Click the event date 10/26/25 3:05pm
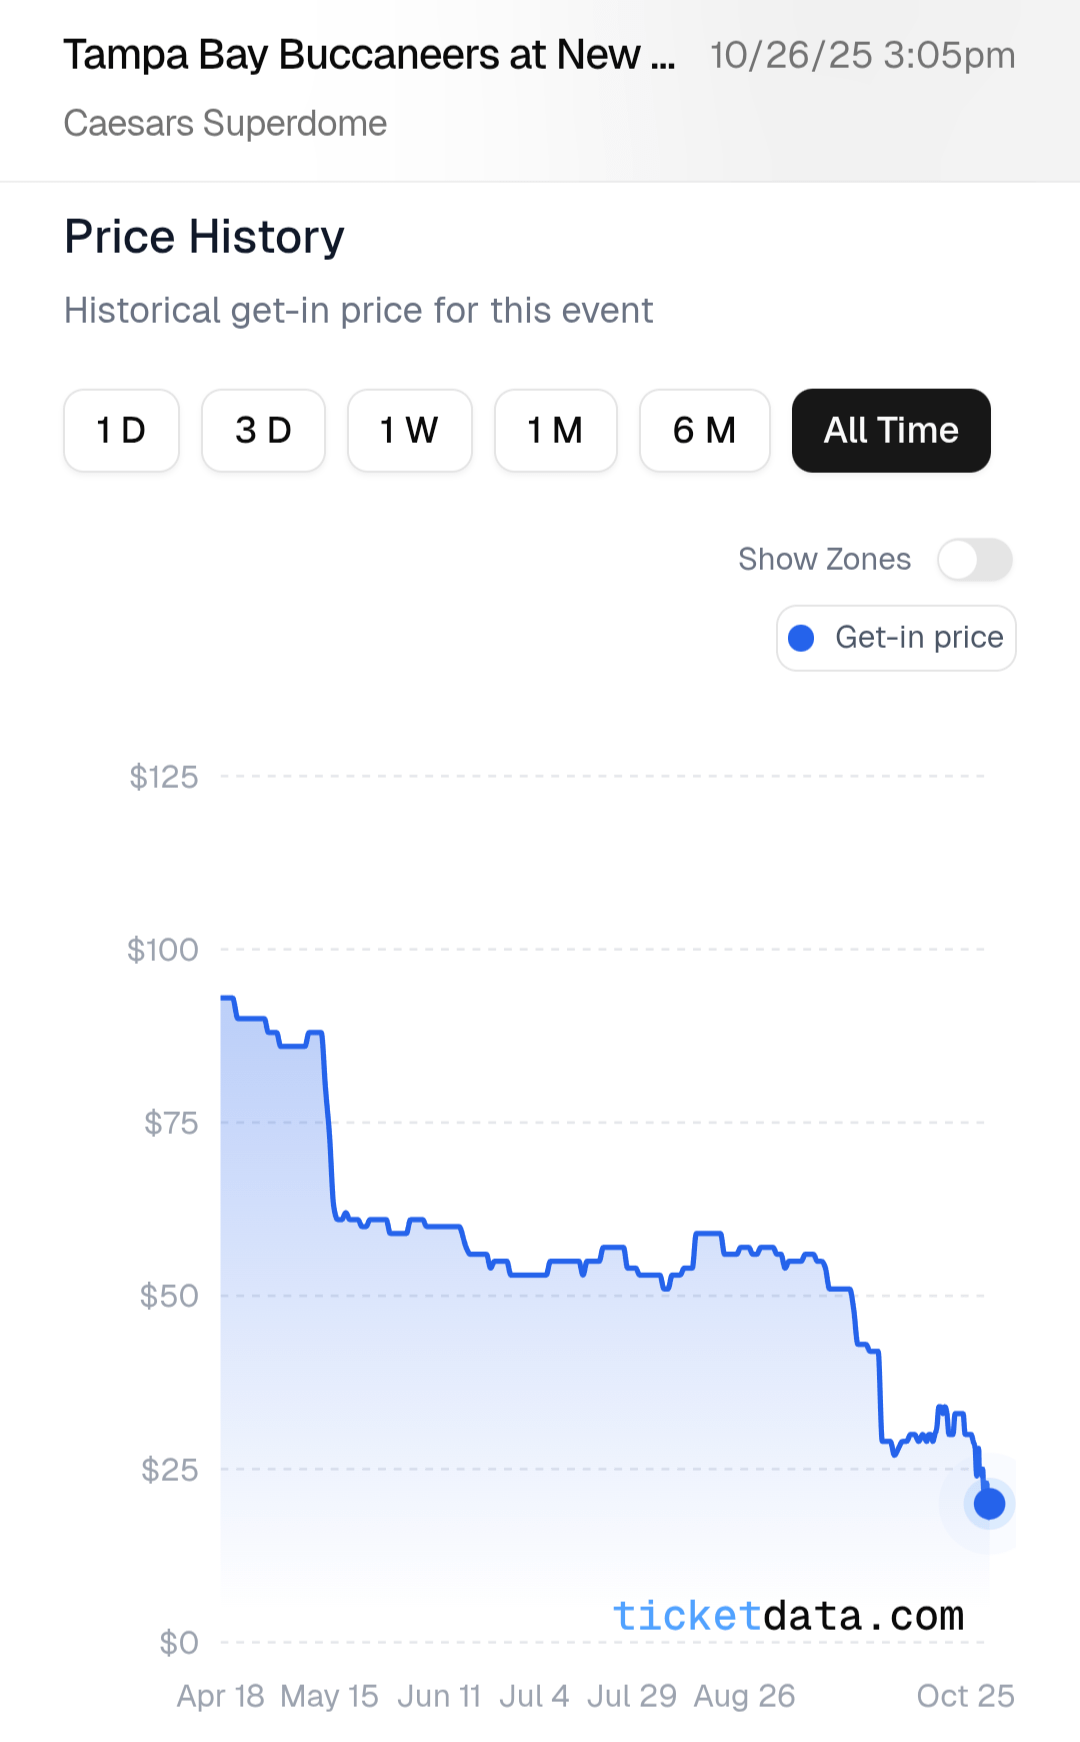1080x1742 pixels. tap(862, 55)
